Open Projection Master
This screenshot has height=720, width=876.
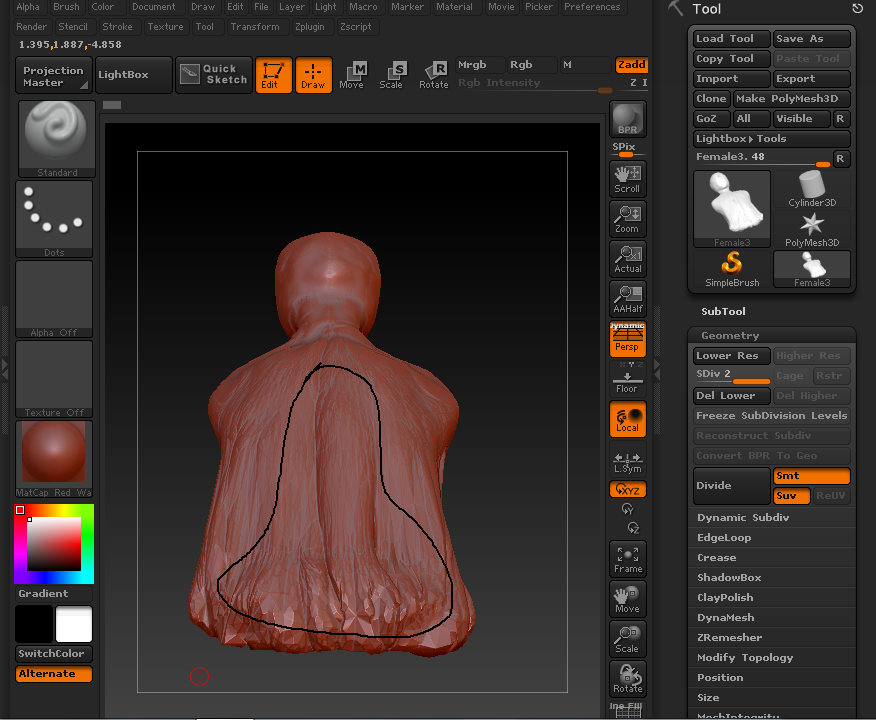53,75
